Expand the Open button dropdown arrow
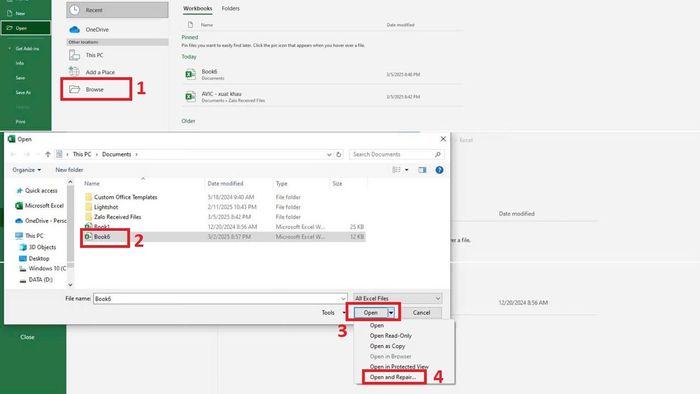Image resolution: width=700 pixels, height=394 pixels. [x=391, y=313]
